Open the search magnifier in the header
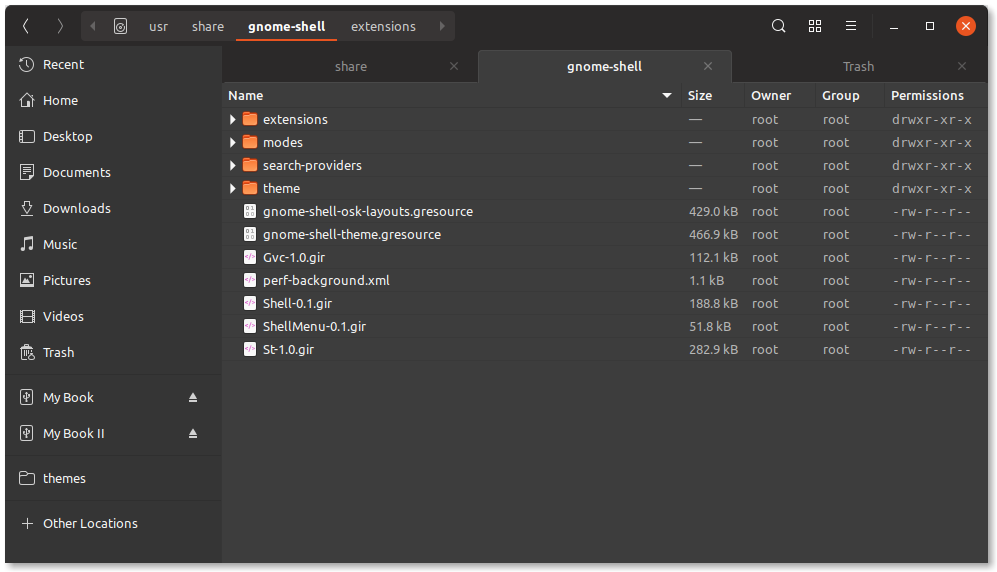This screenshot has height=572, width=997. coord(778,26)
